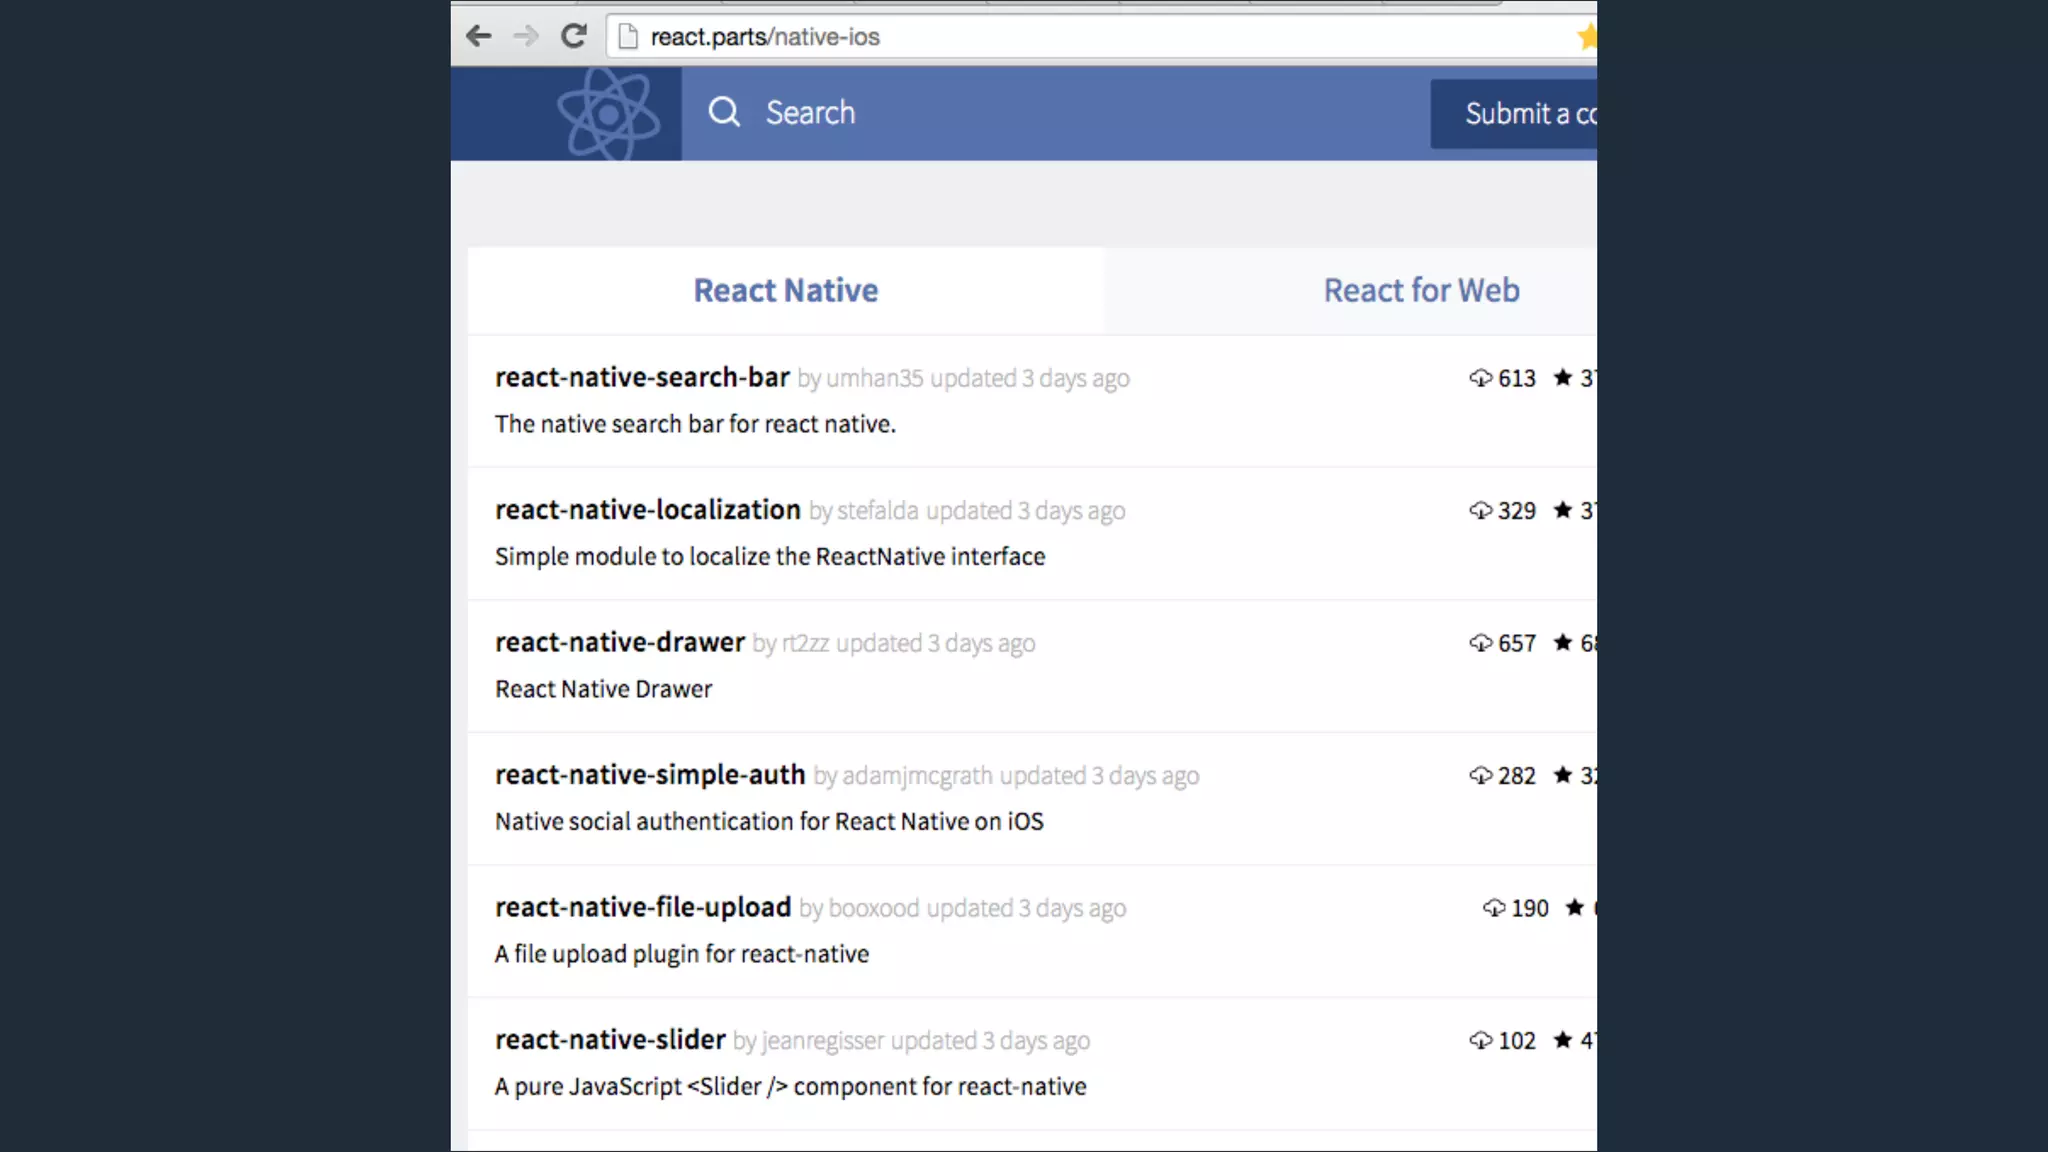Click download icon for react-native-search-bar
The image size is (2048, 1152).
pos(1480,378)
